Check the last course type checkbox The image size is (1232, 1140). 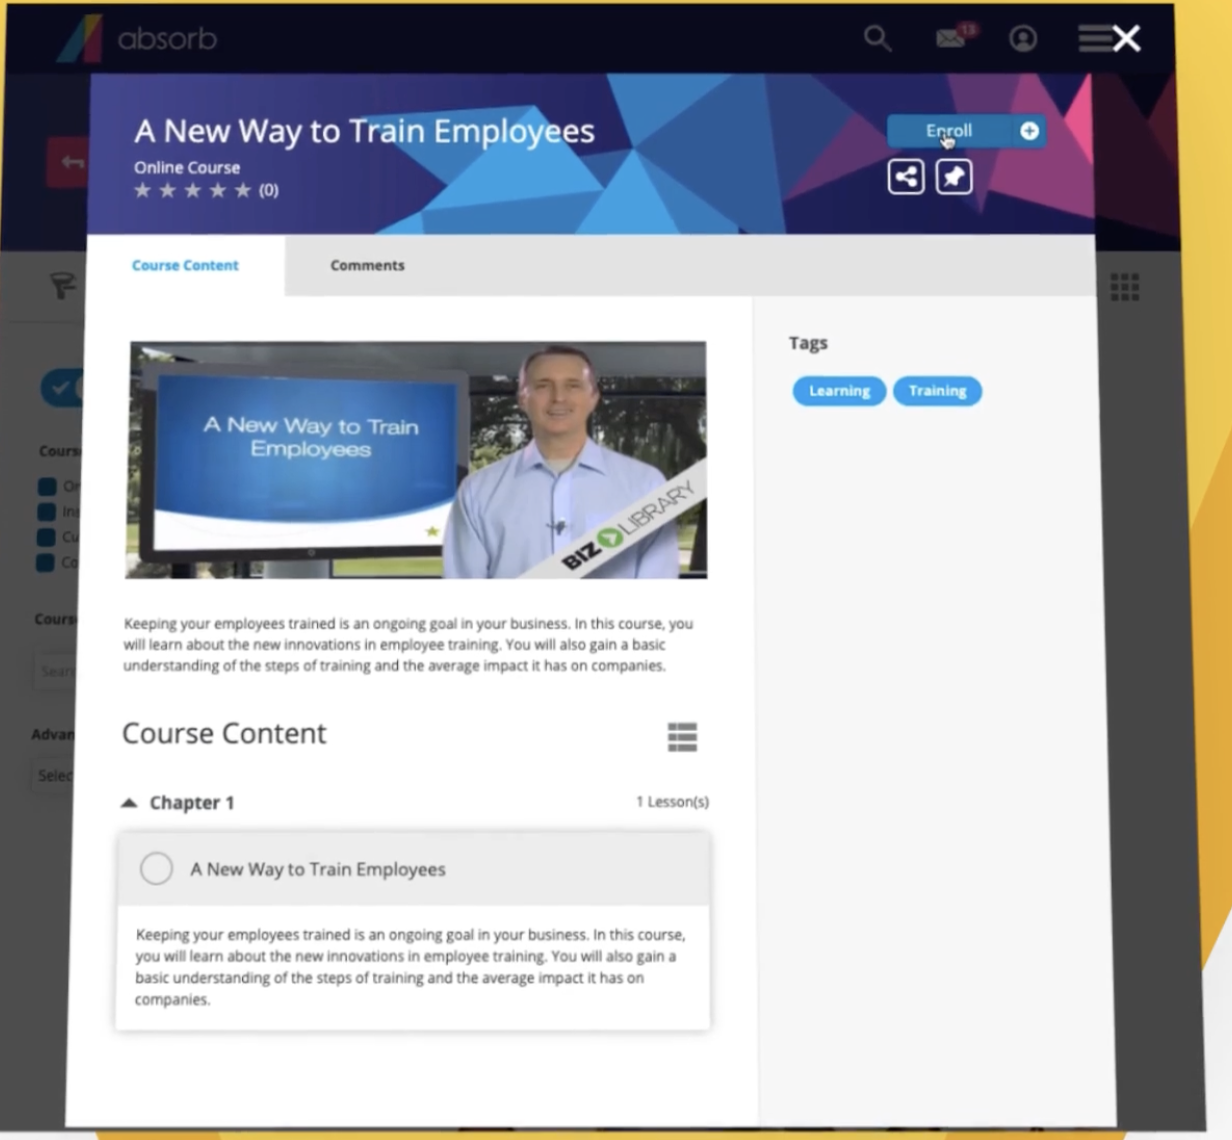(46, 562)
